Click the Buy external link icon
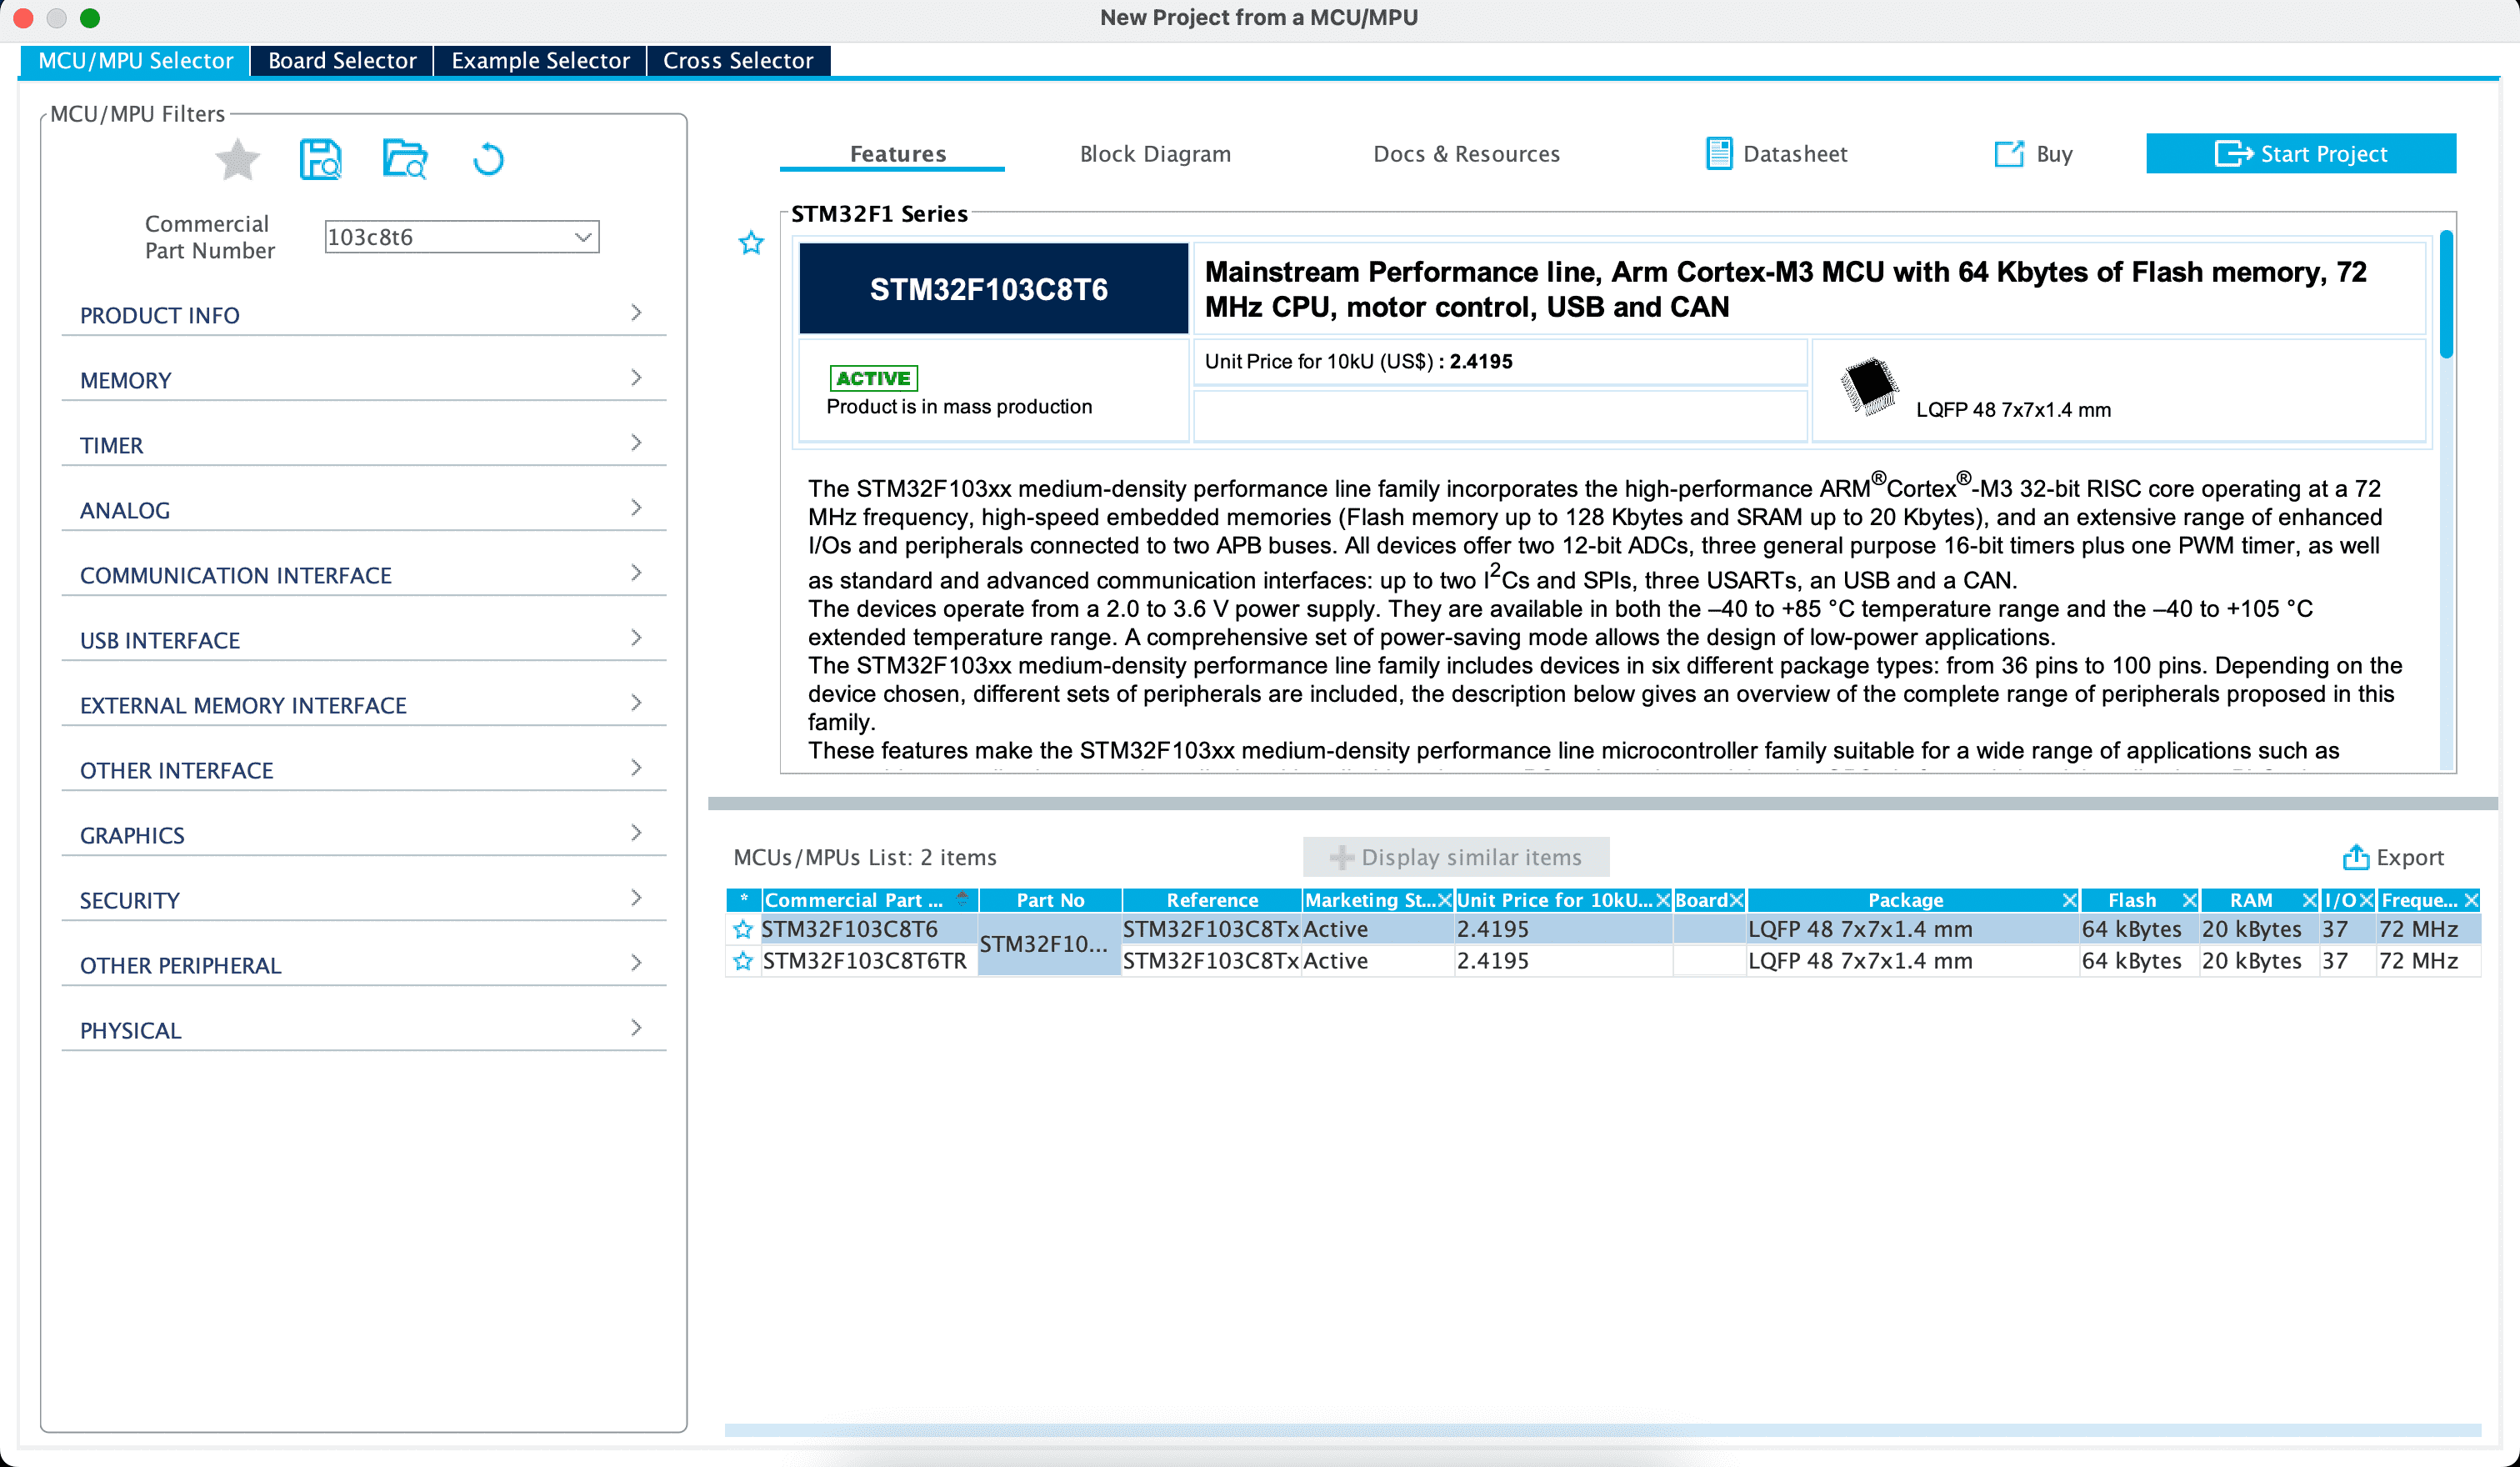The image size is (2520, 1467). (x=2008, y=154)
